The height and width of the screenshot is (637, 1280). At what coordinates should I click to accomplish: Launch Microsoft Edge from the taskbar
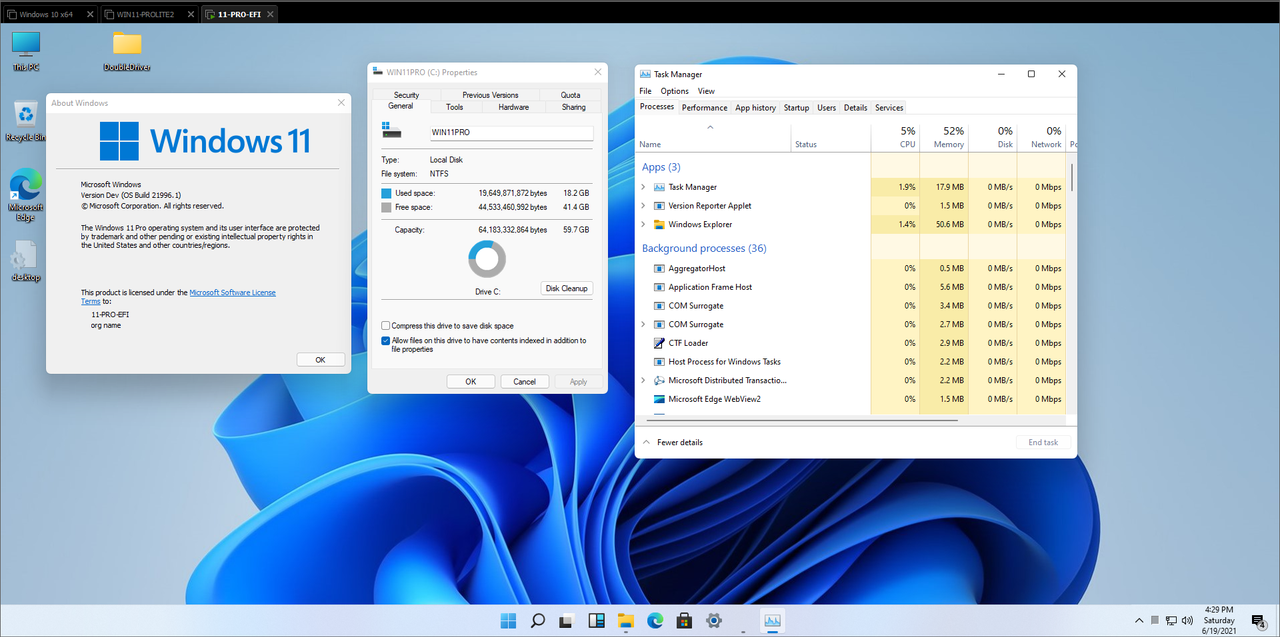[655, 620]
